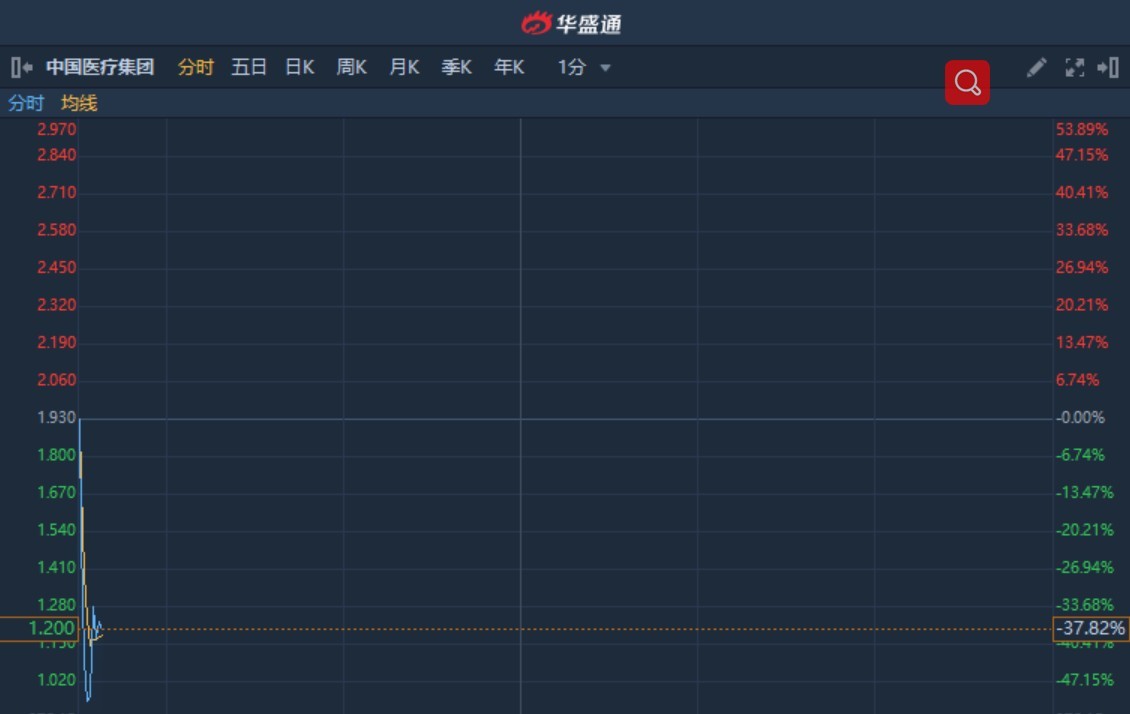This screenshot has width=1130, height=714.
Task: Click the 中国医疗集团 stock name
Action: click(100, 68)
